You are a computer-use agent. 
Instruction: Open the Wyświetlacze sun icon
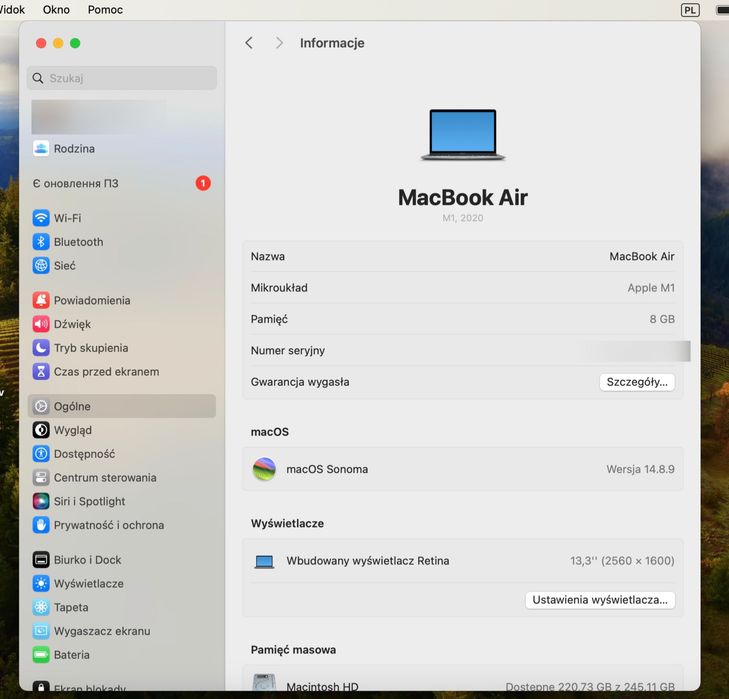click(x=41, y=583)
